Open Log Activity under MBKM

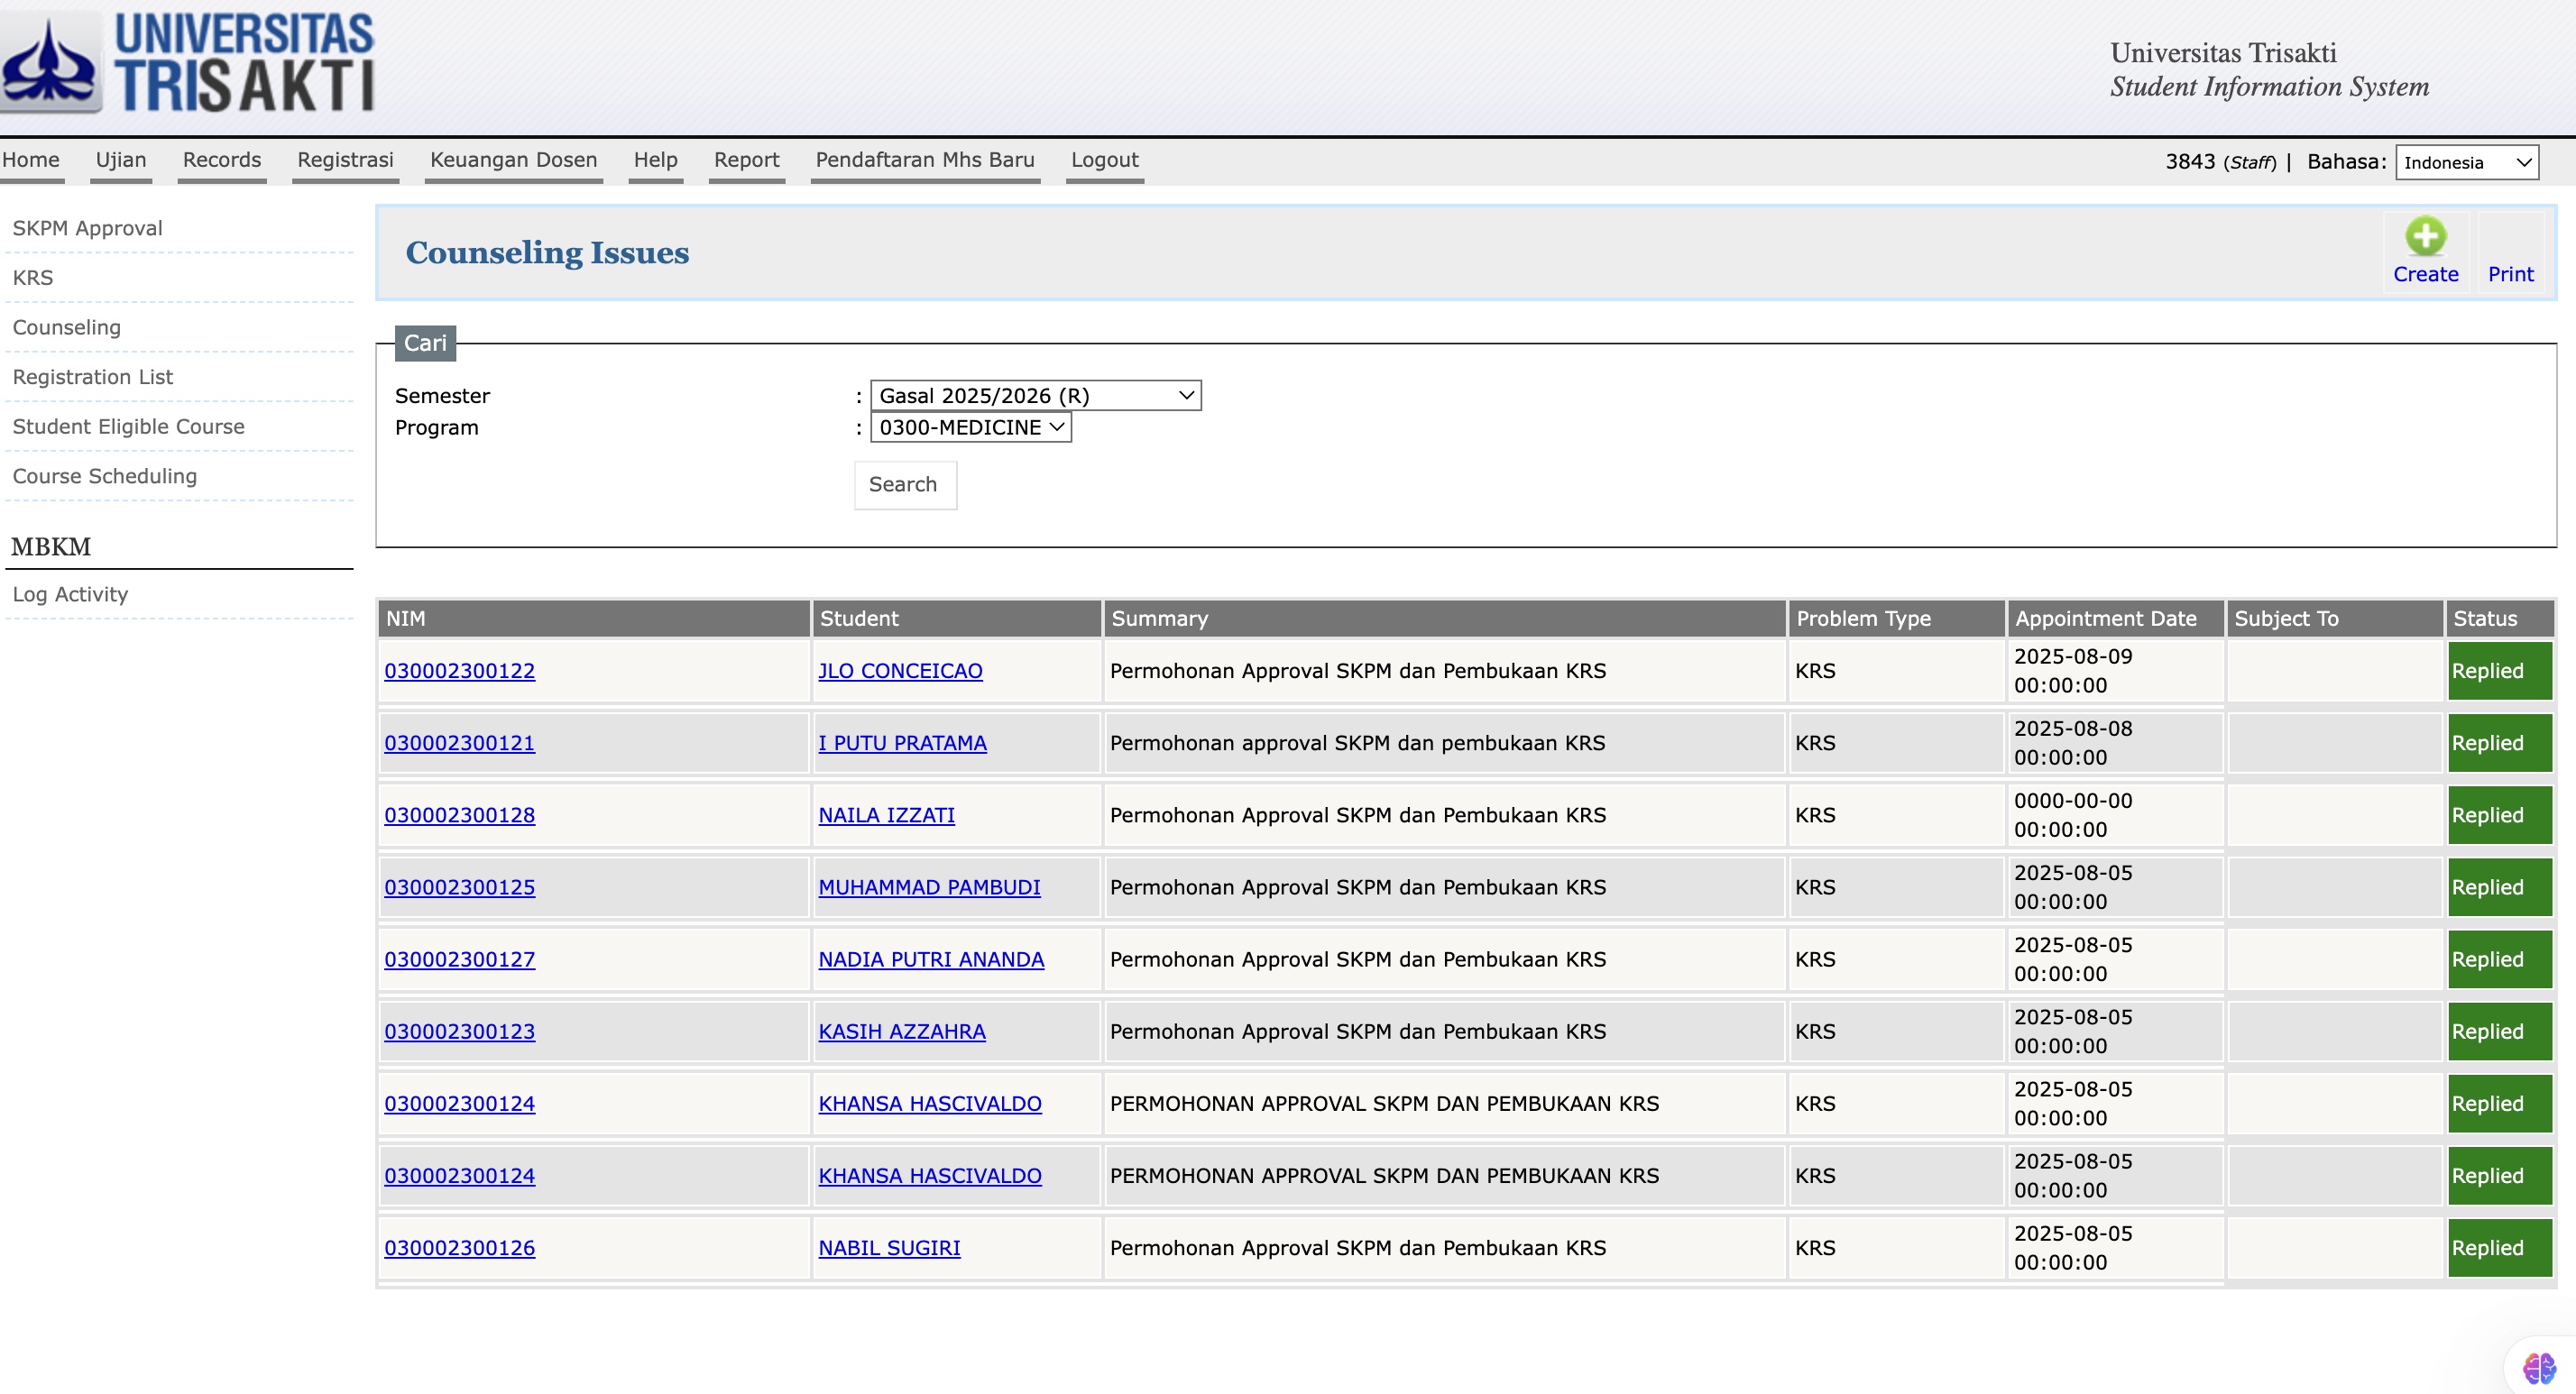[x=70, y=594]
